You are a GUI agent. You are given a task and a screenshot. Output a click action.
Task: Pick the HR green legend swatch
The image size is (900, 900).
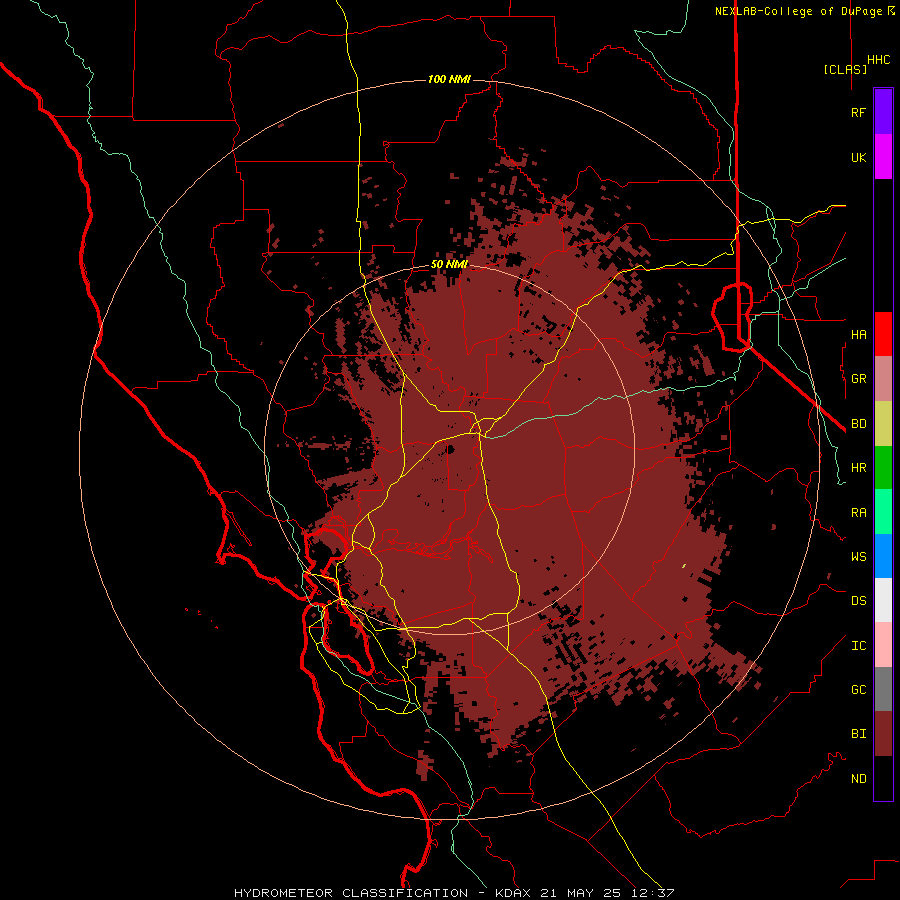point(883,468)
